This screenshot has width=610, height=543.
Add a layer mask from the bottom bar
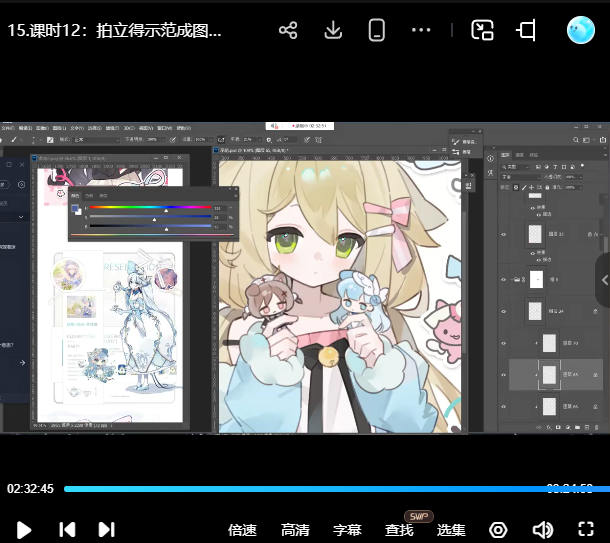click(558, 427)
